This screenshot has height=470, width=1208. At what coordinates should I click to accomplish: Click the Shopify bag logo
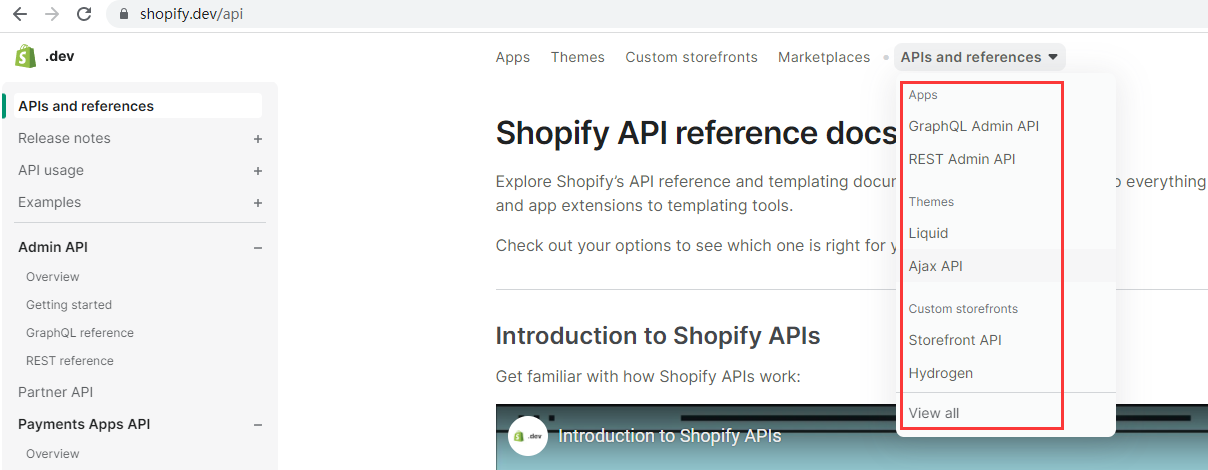26,56
